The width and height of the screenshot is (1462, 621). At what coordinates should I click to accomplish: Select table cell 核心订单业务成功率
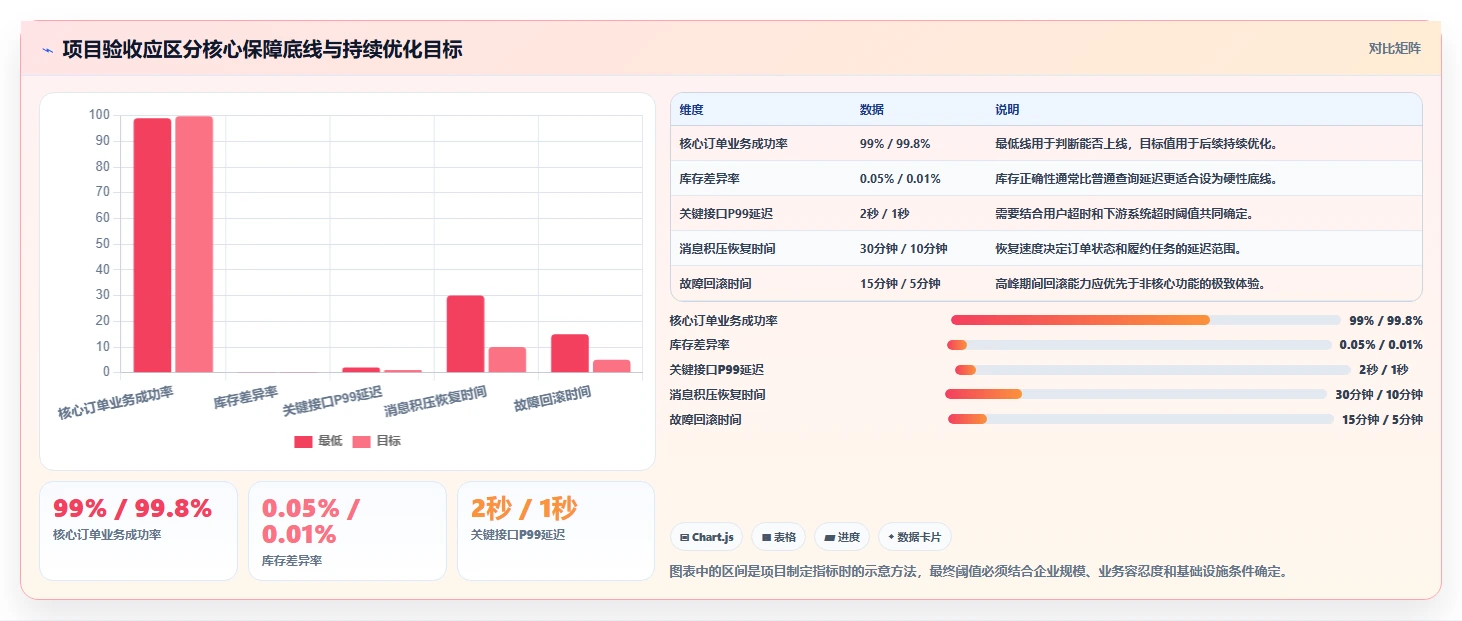tap(733, 144)
